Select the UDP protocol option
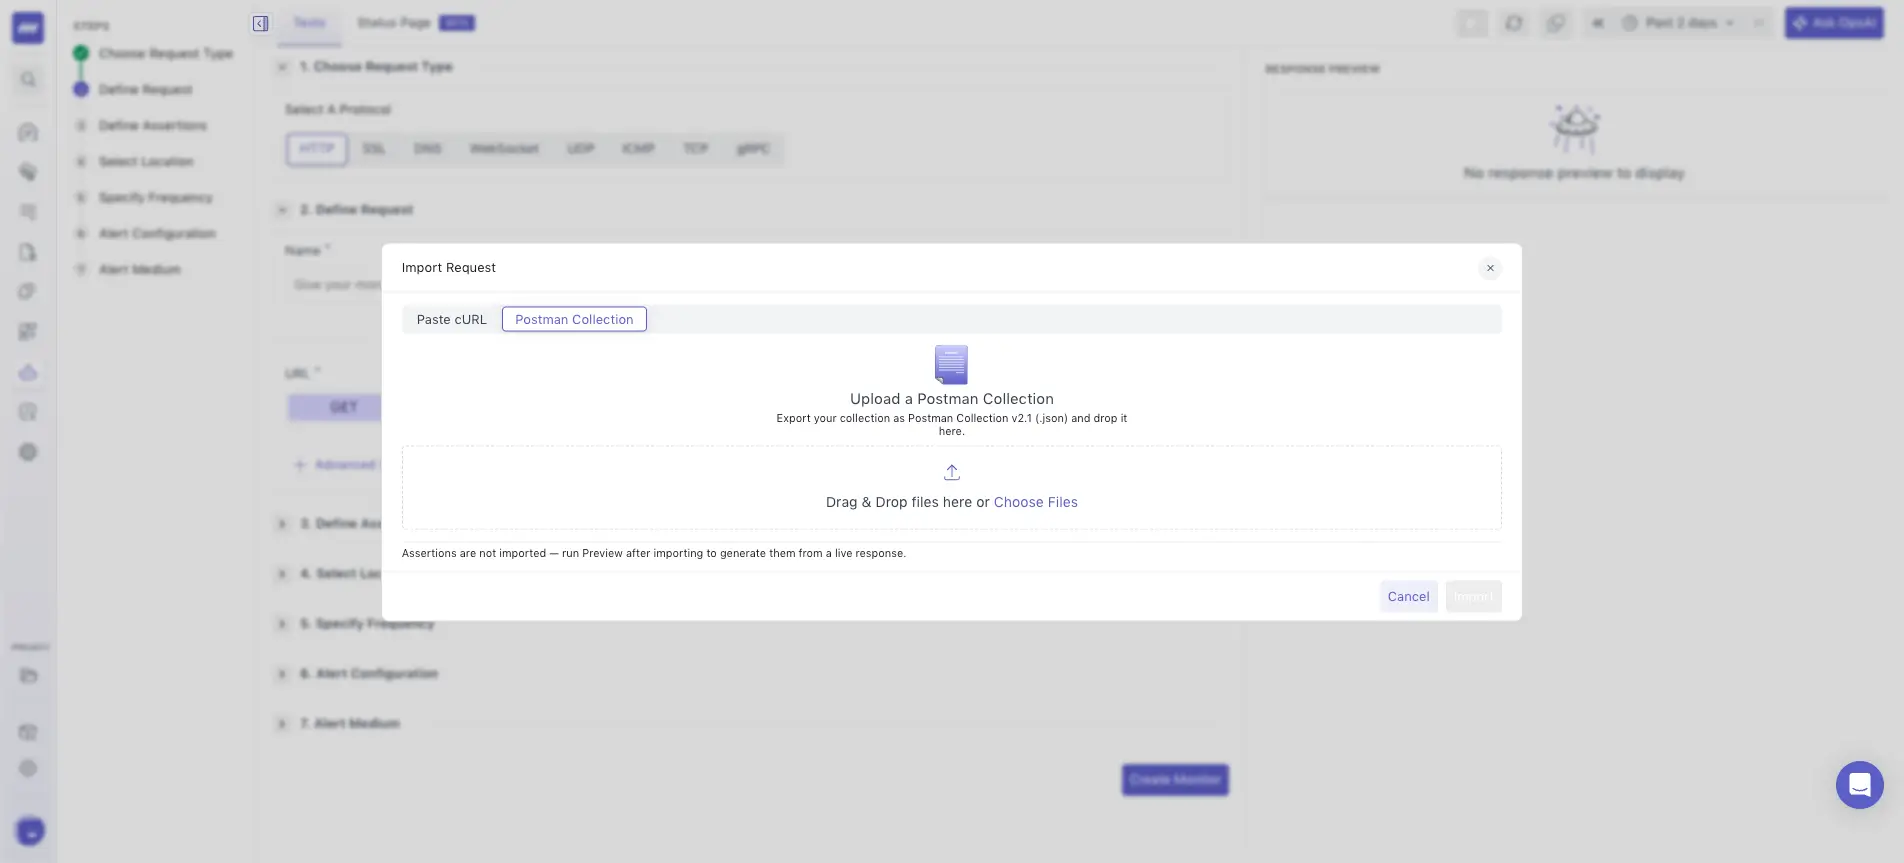 point(580,149)
